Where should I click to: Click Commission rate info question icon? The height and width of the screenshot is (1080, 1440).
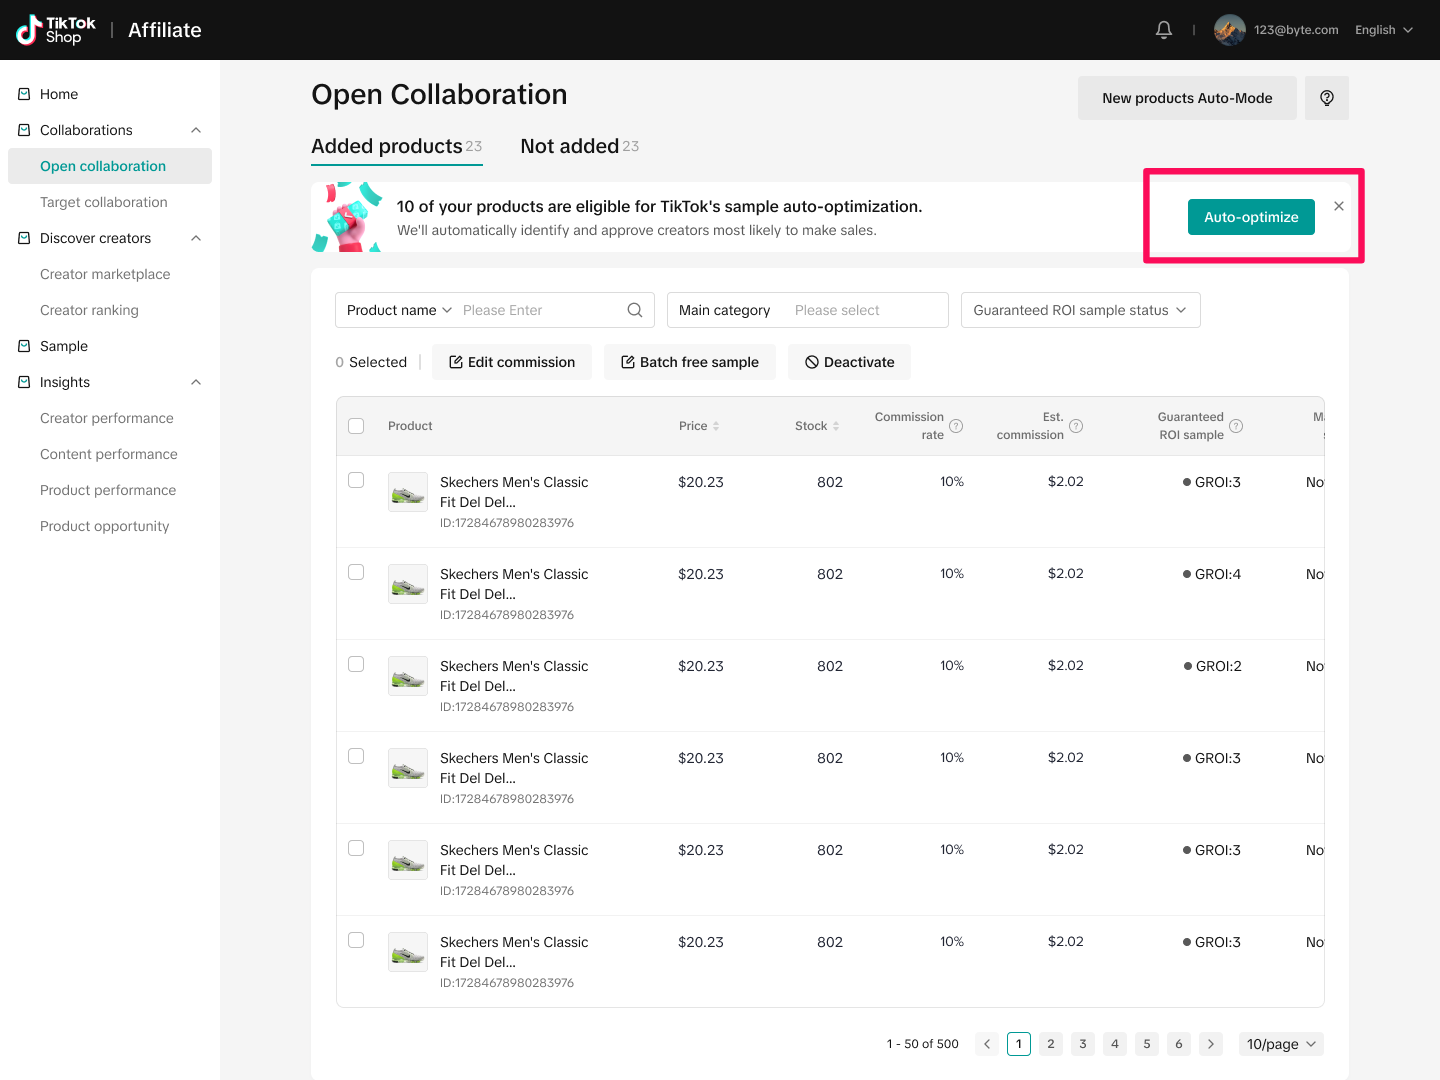coord(956,426)
